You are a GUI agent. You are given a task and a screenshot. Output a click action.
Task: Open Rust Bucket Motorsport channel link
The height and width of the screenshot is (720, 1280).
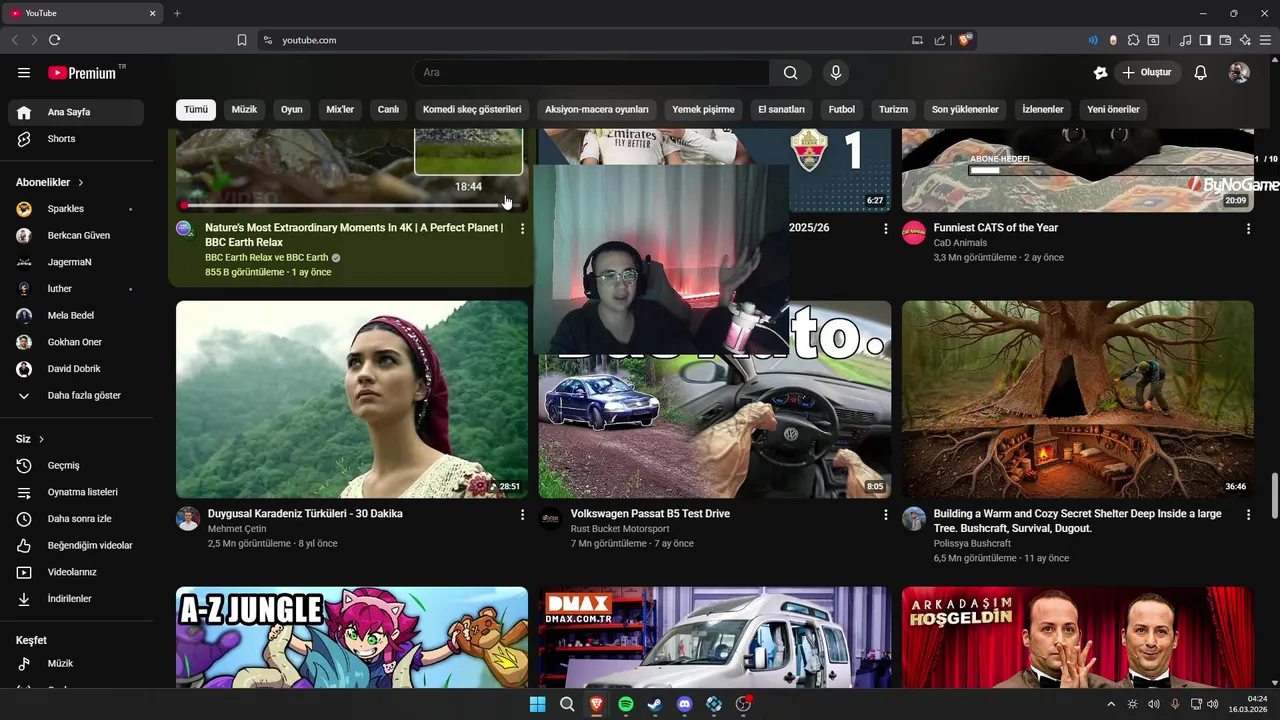[620, 529]
